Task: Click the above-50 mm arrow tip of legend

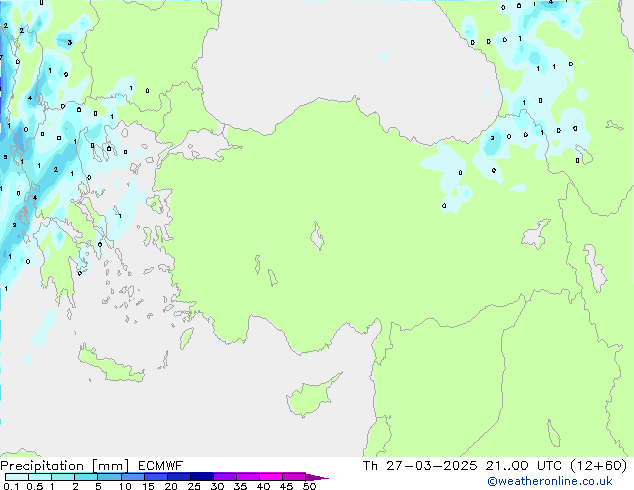Action: coord(317,477)
